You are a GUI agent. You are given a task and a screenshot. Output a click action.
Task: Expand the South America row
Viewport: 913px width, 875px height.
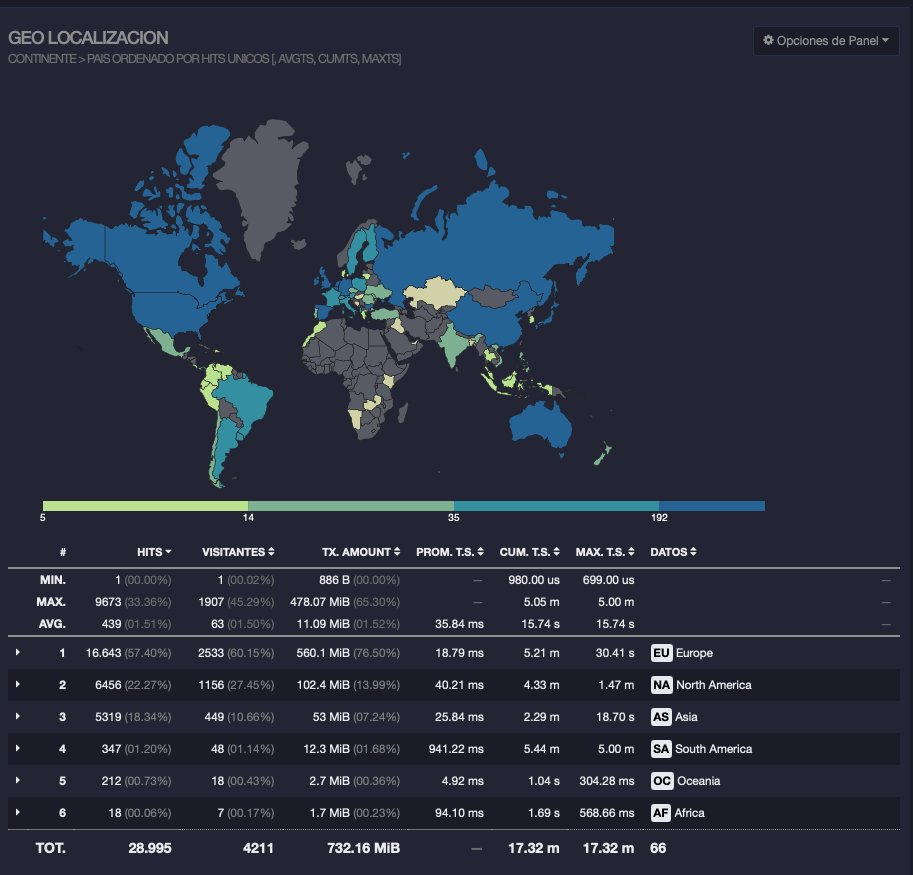pyautogui.click(x=17, y=749)
